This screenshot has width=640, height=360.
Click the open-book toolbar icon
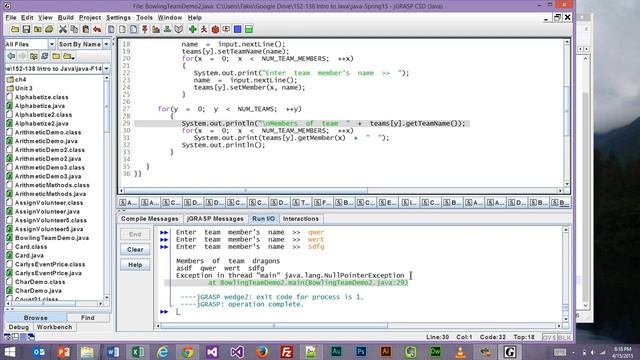tap(178, 29)
